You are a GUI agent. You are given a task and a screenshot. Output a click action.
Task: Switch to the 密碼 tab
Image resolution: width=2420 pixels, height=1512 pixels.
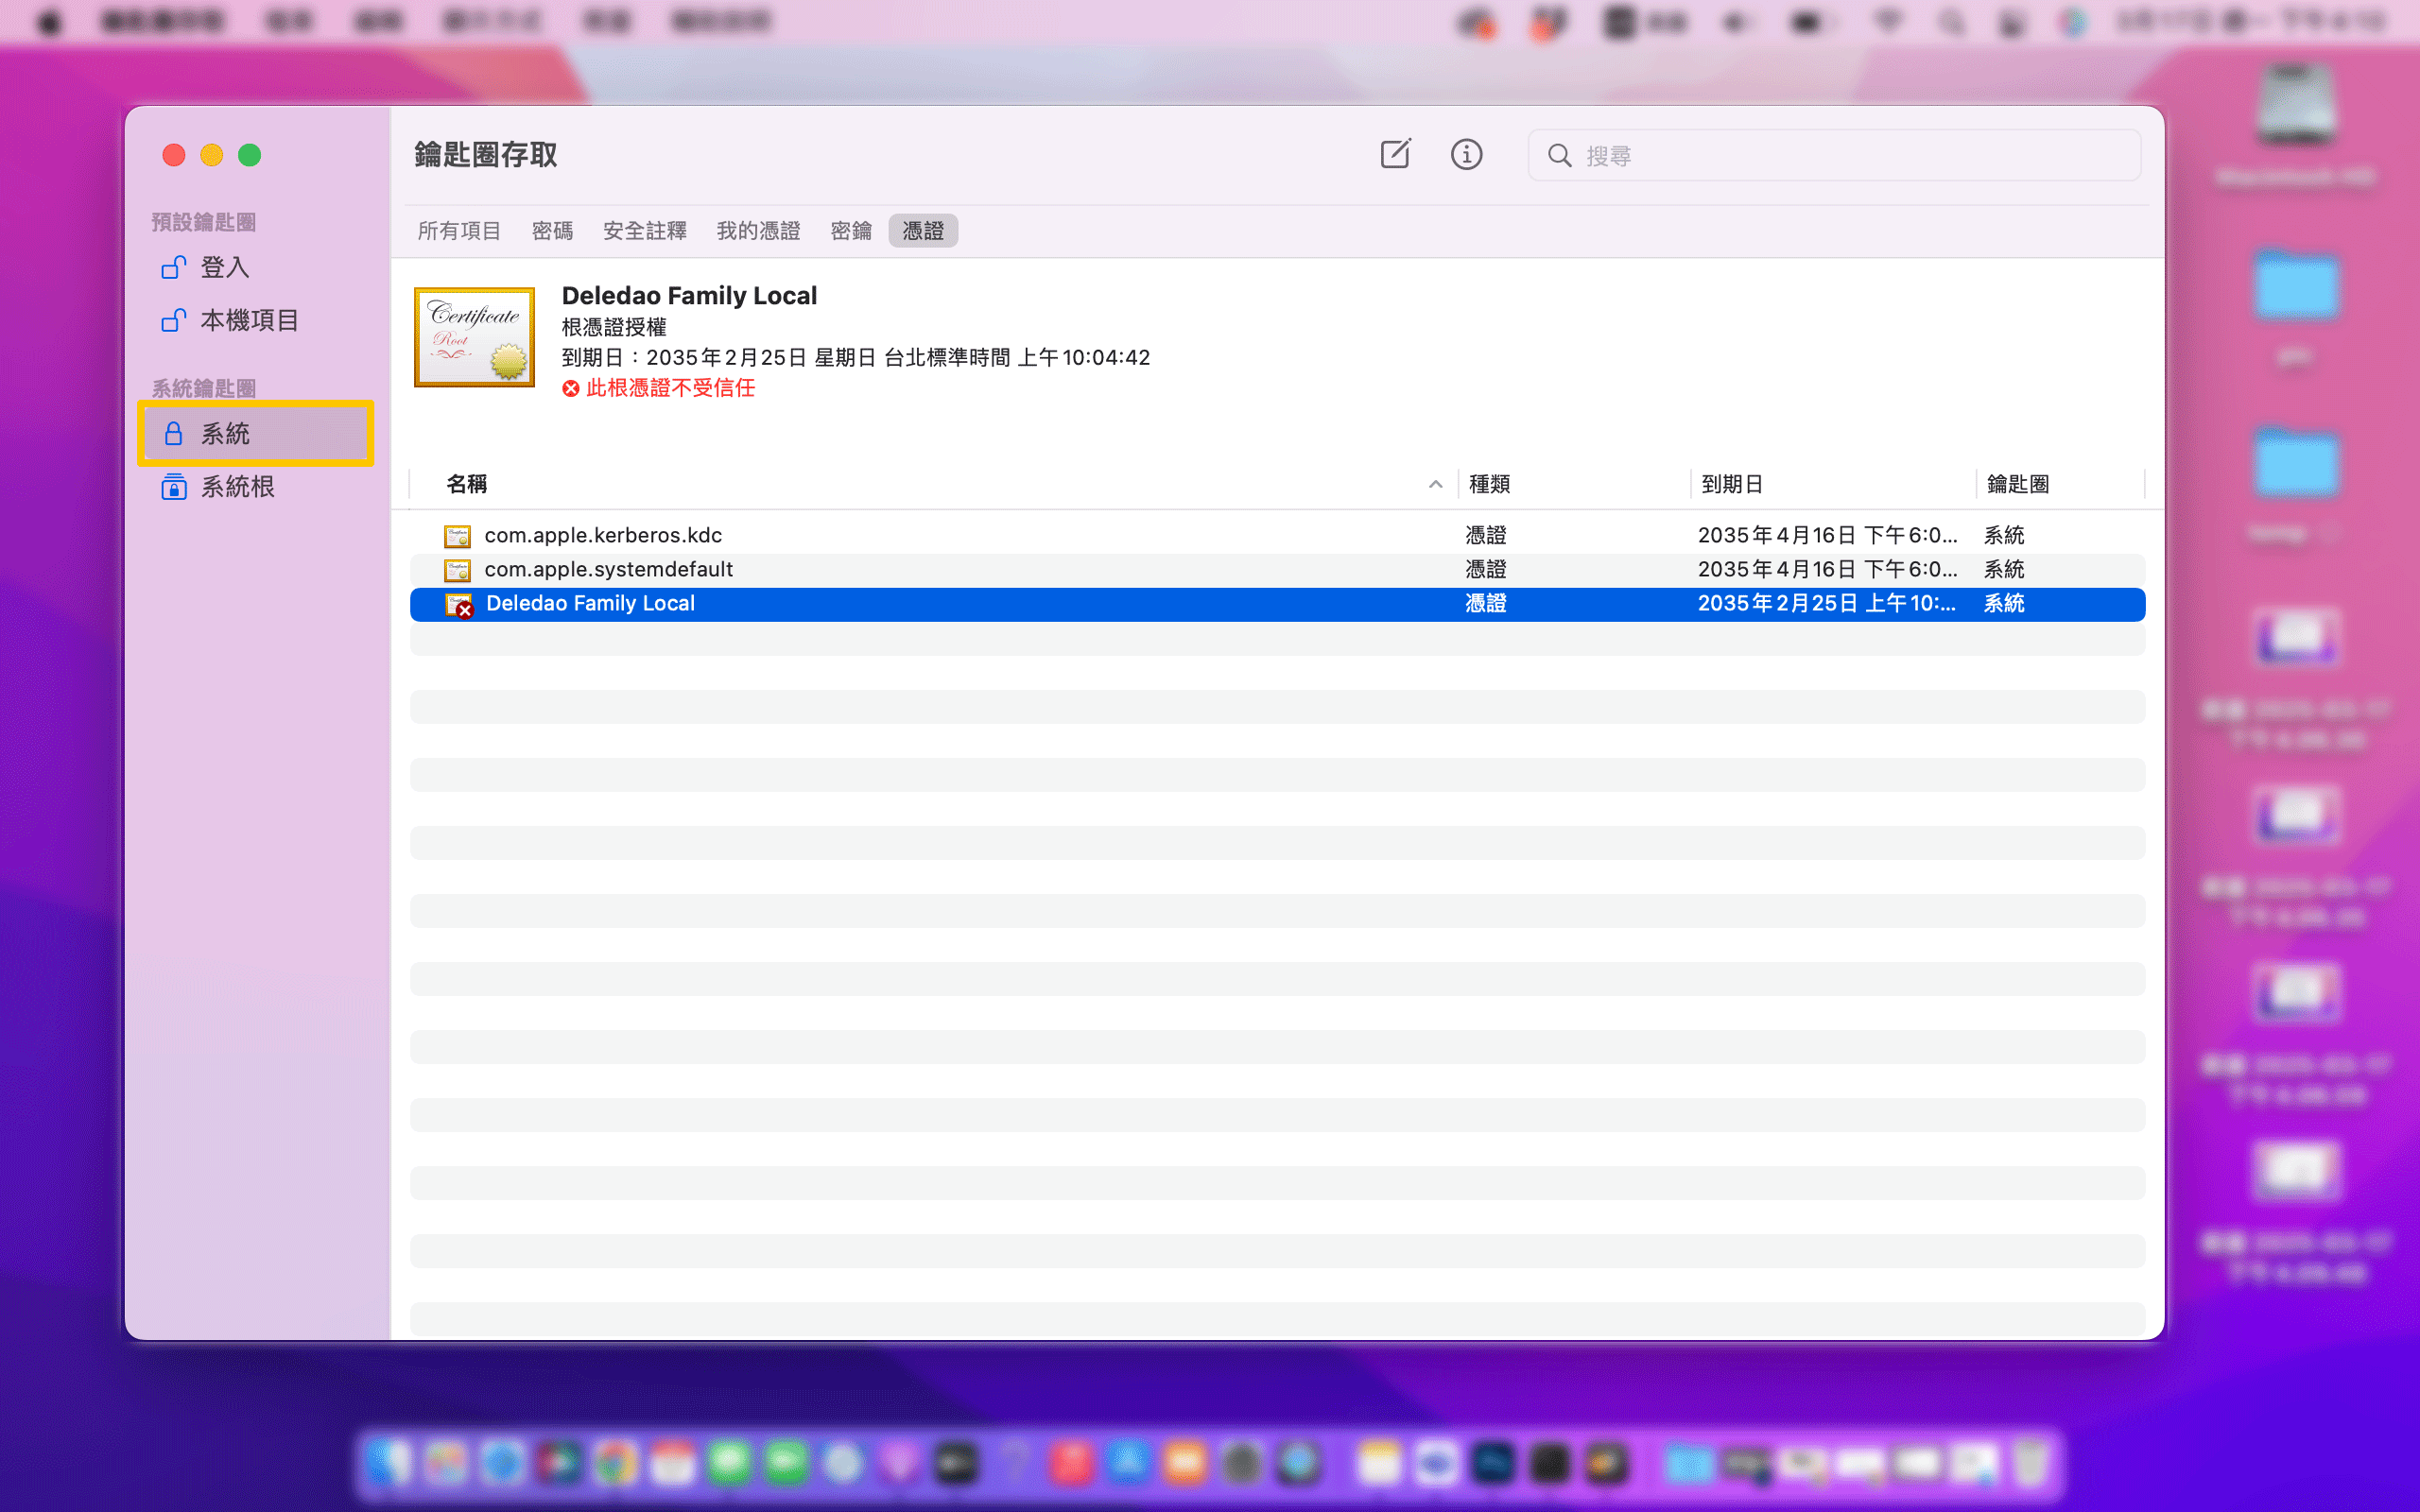click(x=552, y=231)
